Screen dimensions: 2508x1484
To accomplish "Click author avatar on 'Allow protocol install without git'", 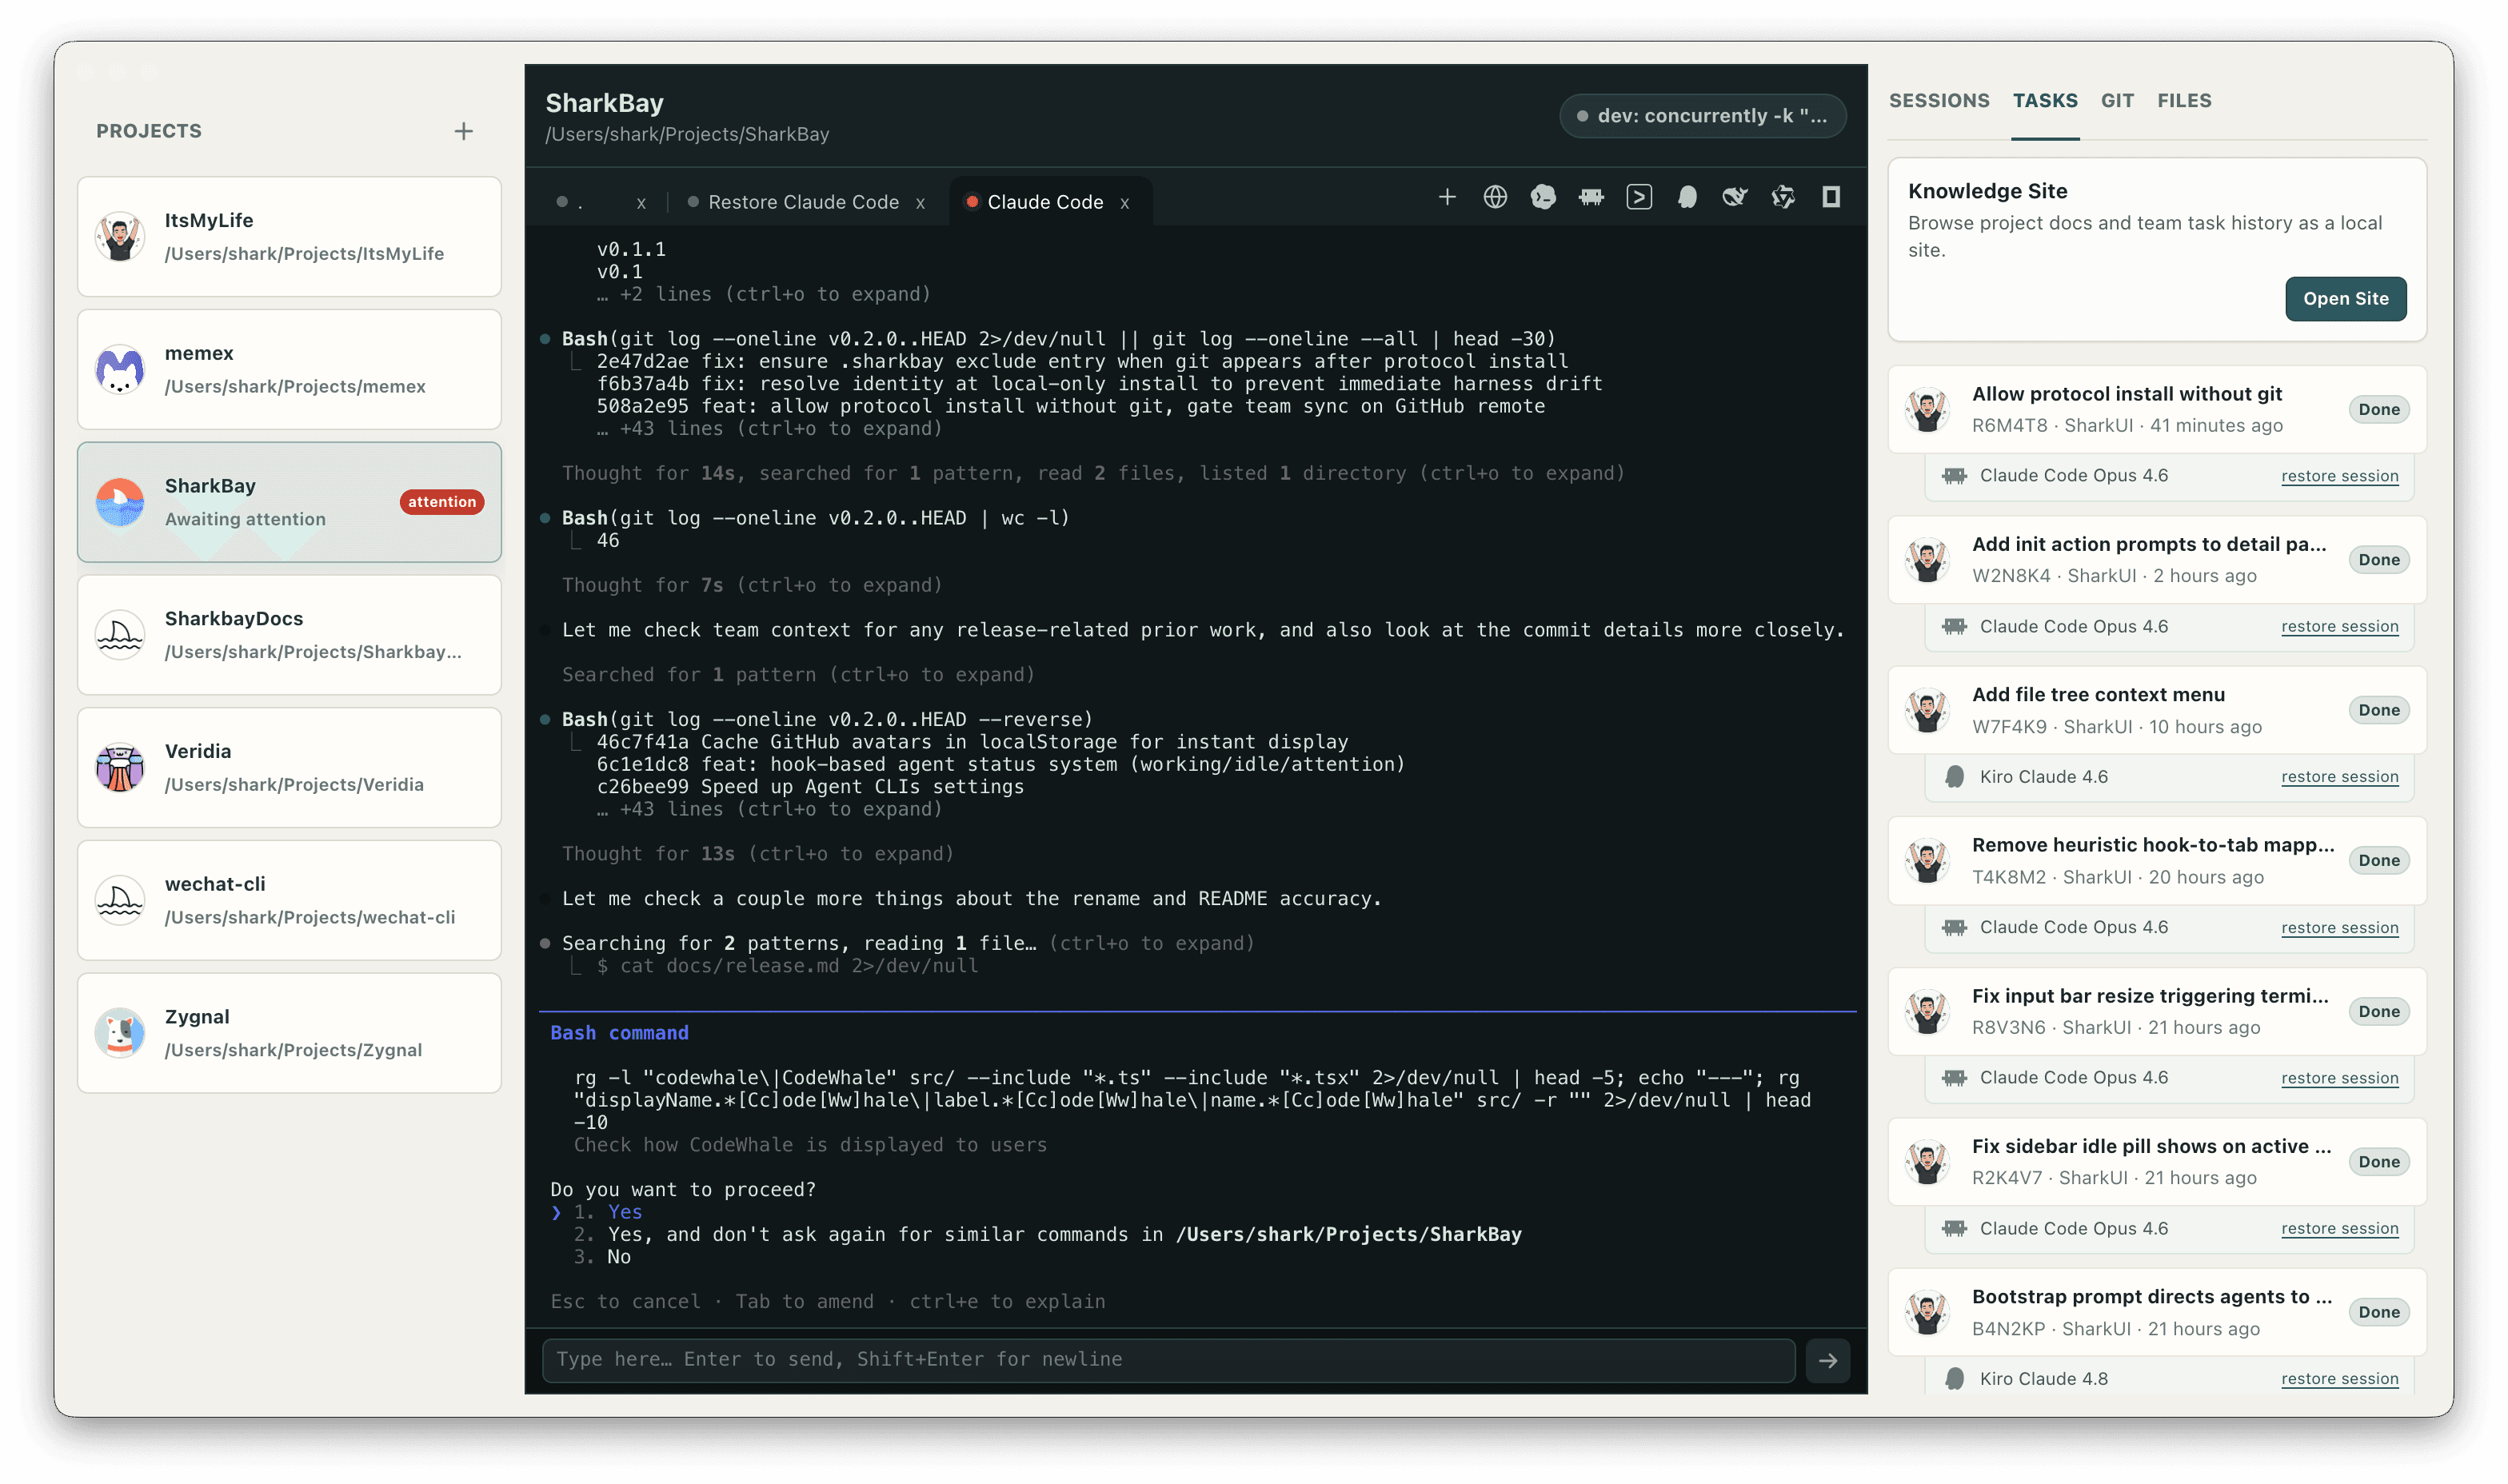I will click(1926, 409).
